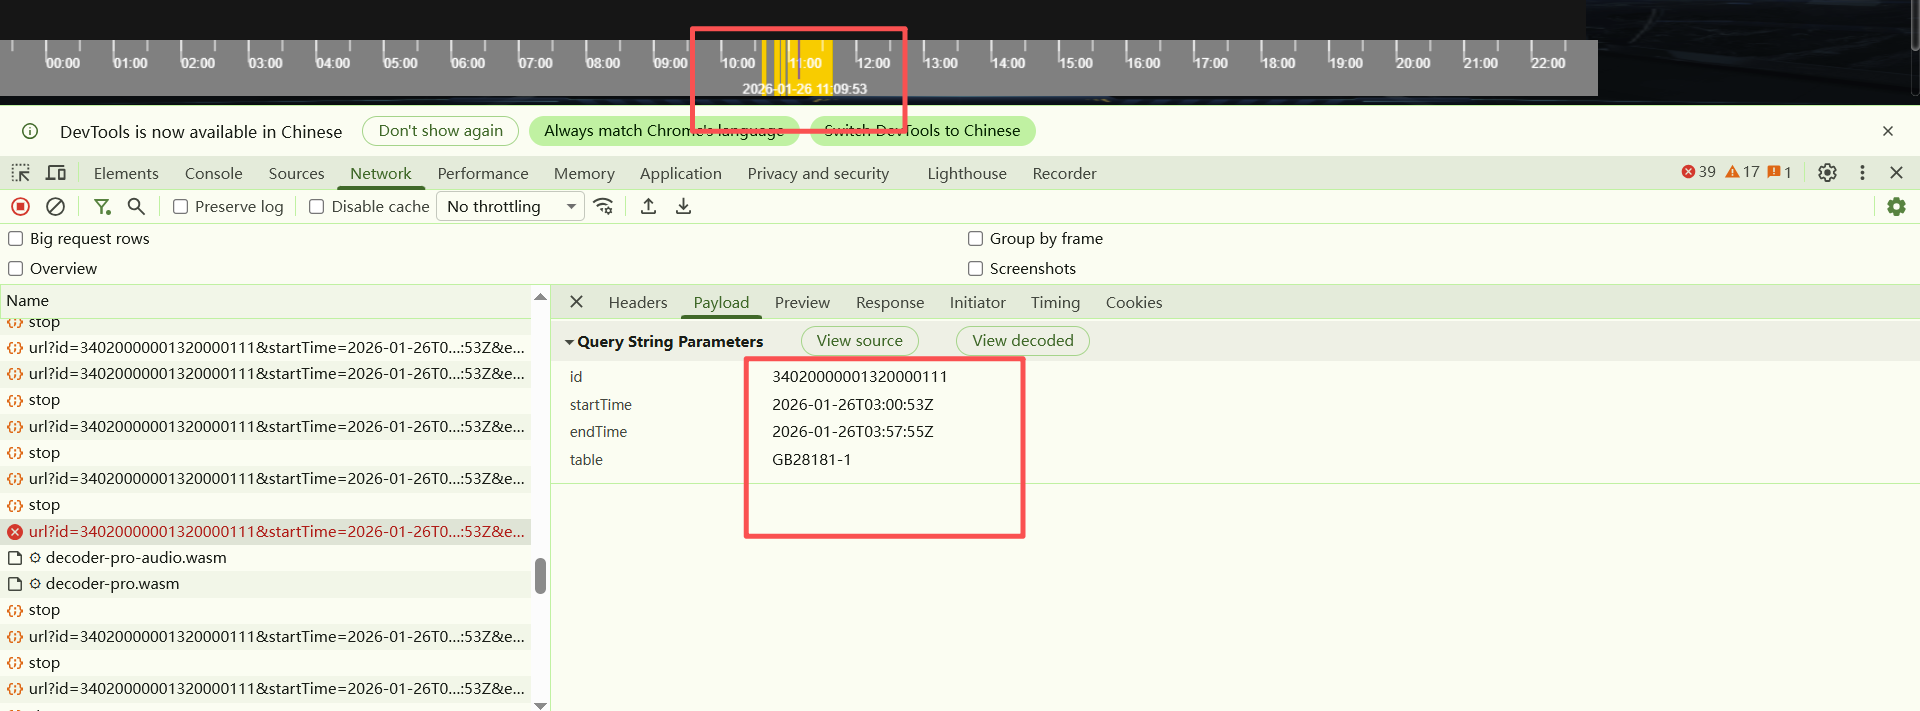Toggle device toolbar icon
Screen dimensions: 1920x711
pos(56,173)
